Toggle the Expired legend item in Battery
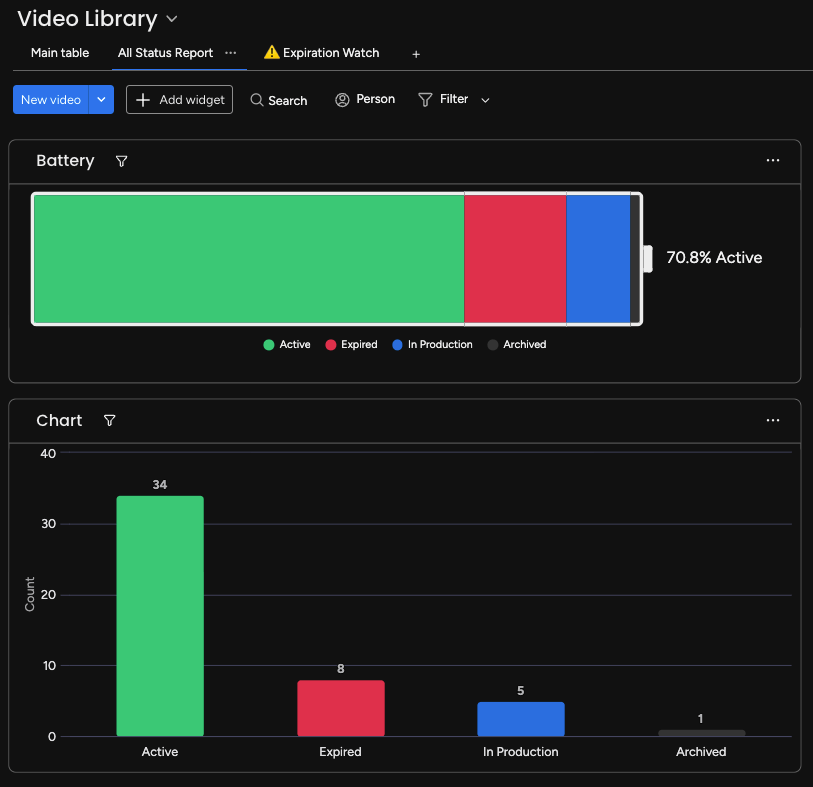 click(351, 345)
